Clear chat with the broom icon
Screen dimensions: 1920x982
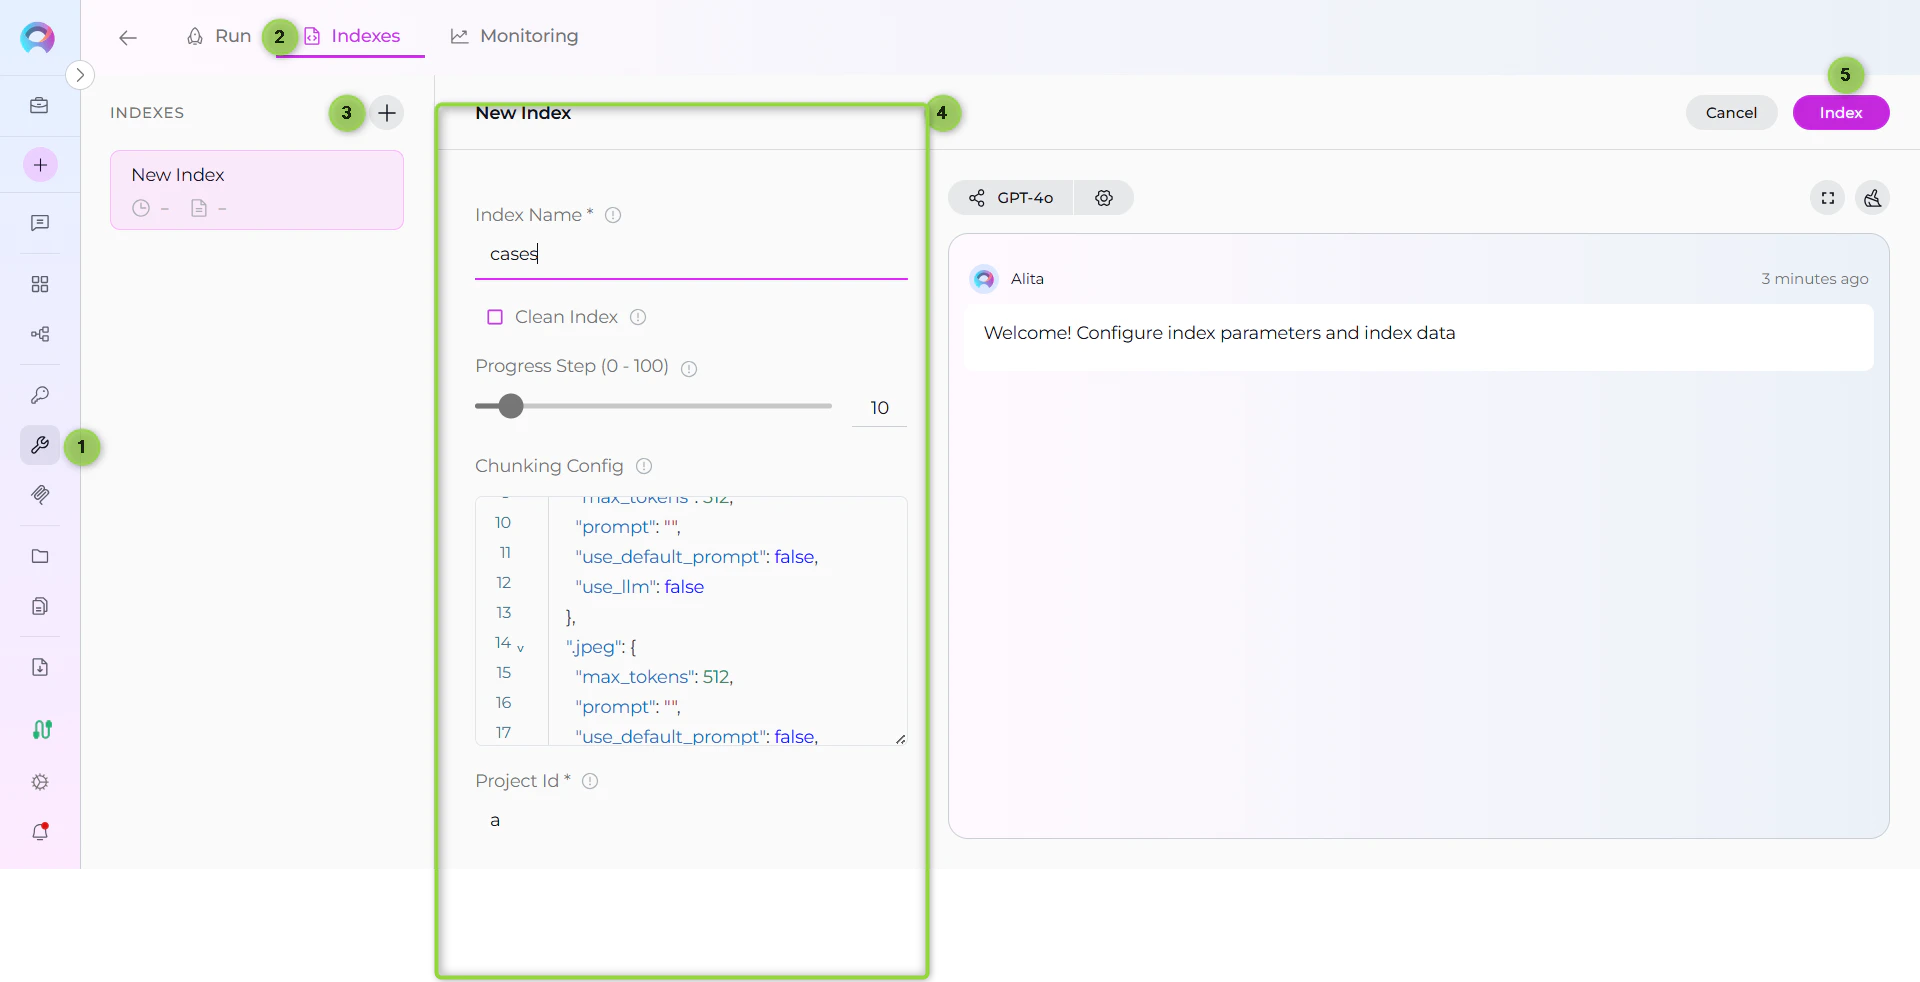point(1873,198)
